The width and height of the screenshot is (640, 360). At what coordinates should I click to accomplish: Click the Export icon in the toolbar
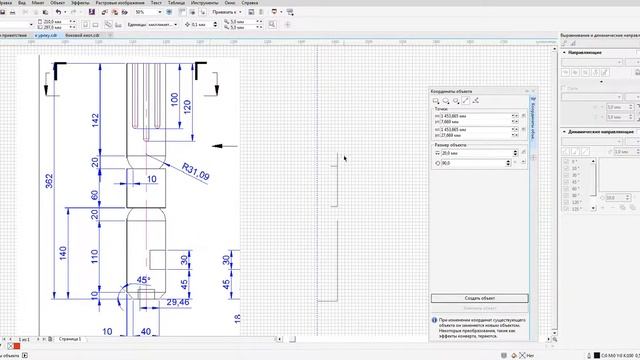click(115, 12)
